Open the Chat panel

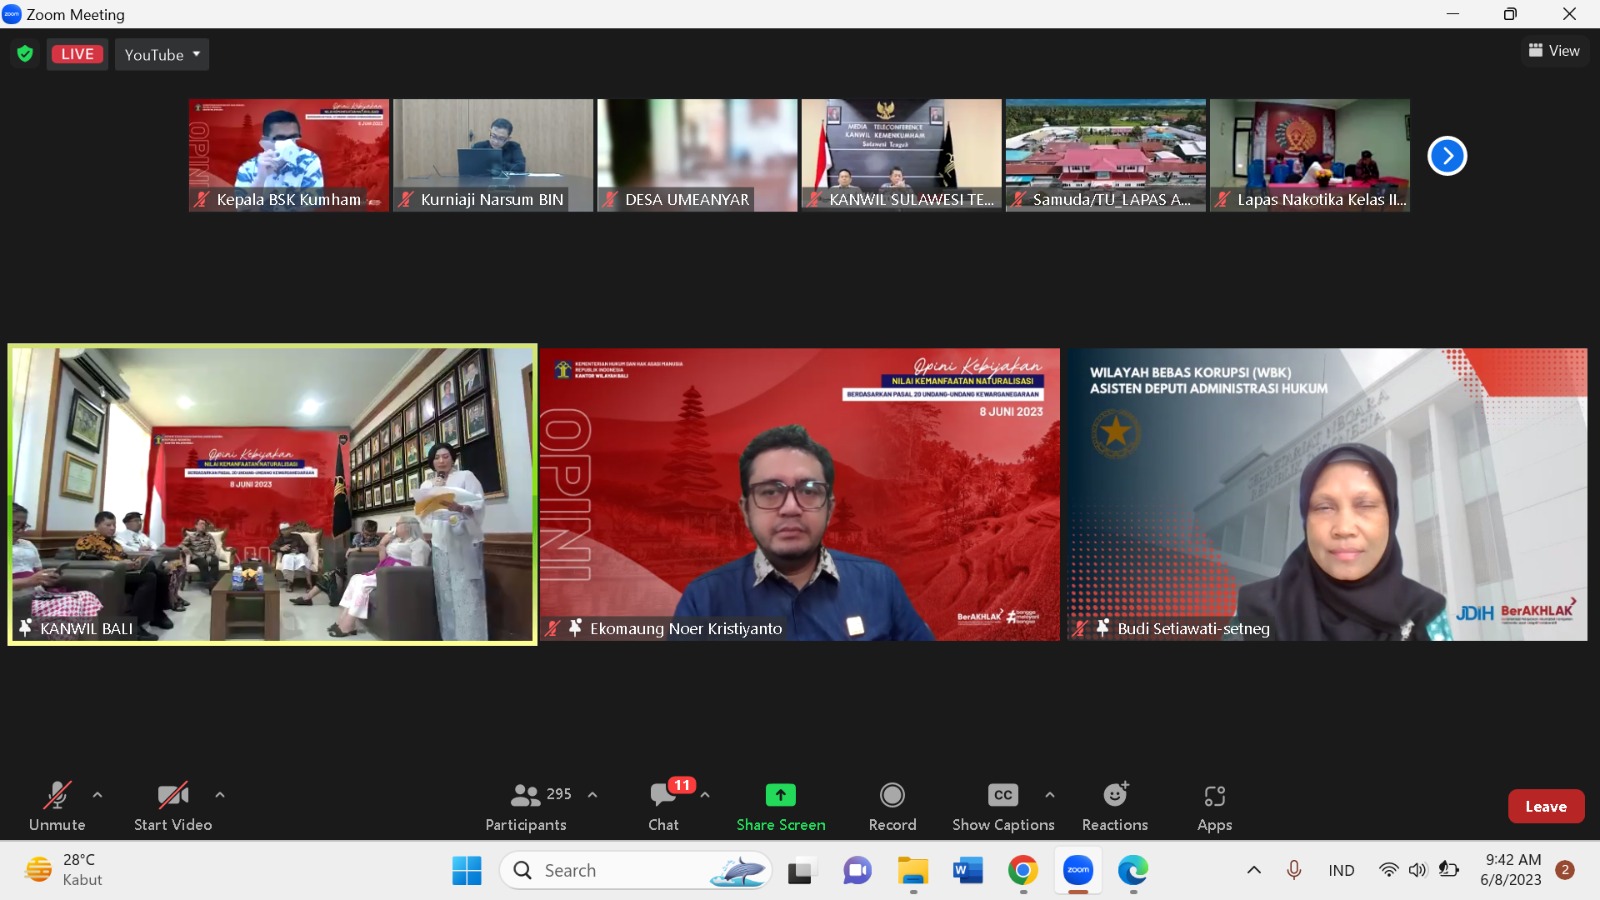pos(664,806)
